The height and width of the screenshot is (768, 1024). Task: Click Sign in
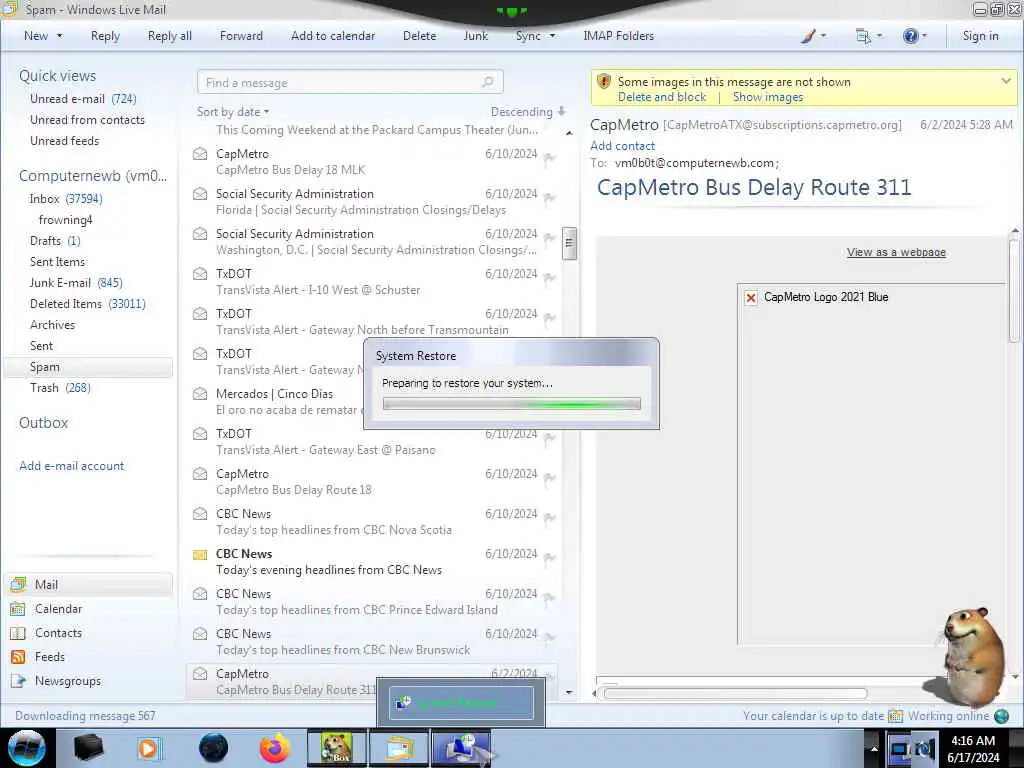click(x=980, y=36)
